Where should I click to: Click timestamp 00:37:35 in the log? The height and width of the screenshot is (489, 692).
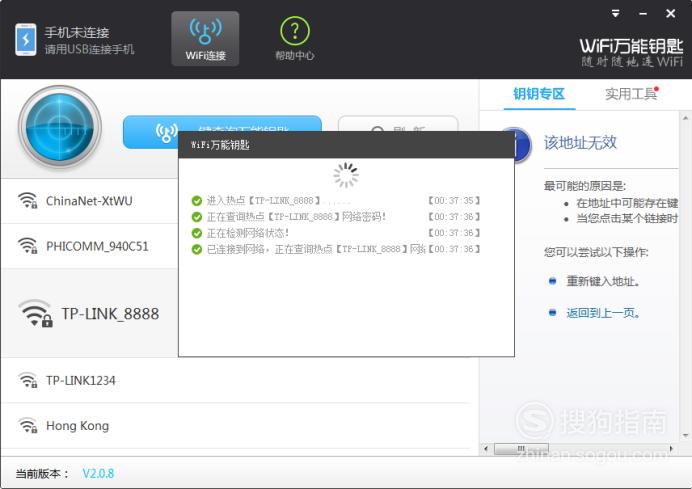(454, 200)
